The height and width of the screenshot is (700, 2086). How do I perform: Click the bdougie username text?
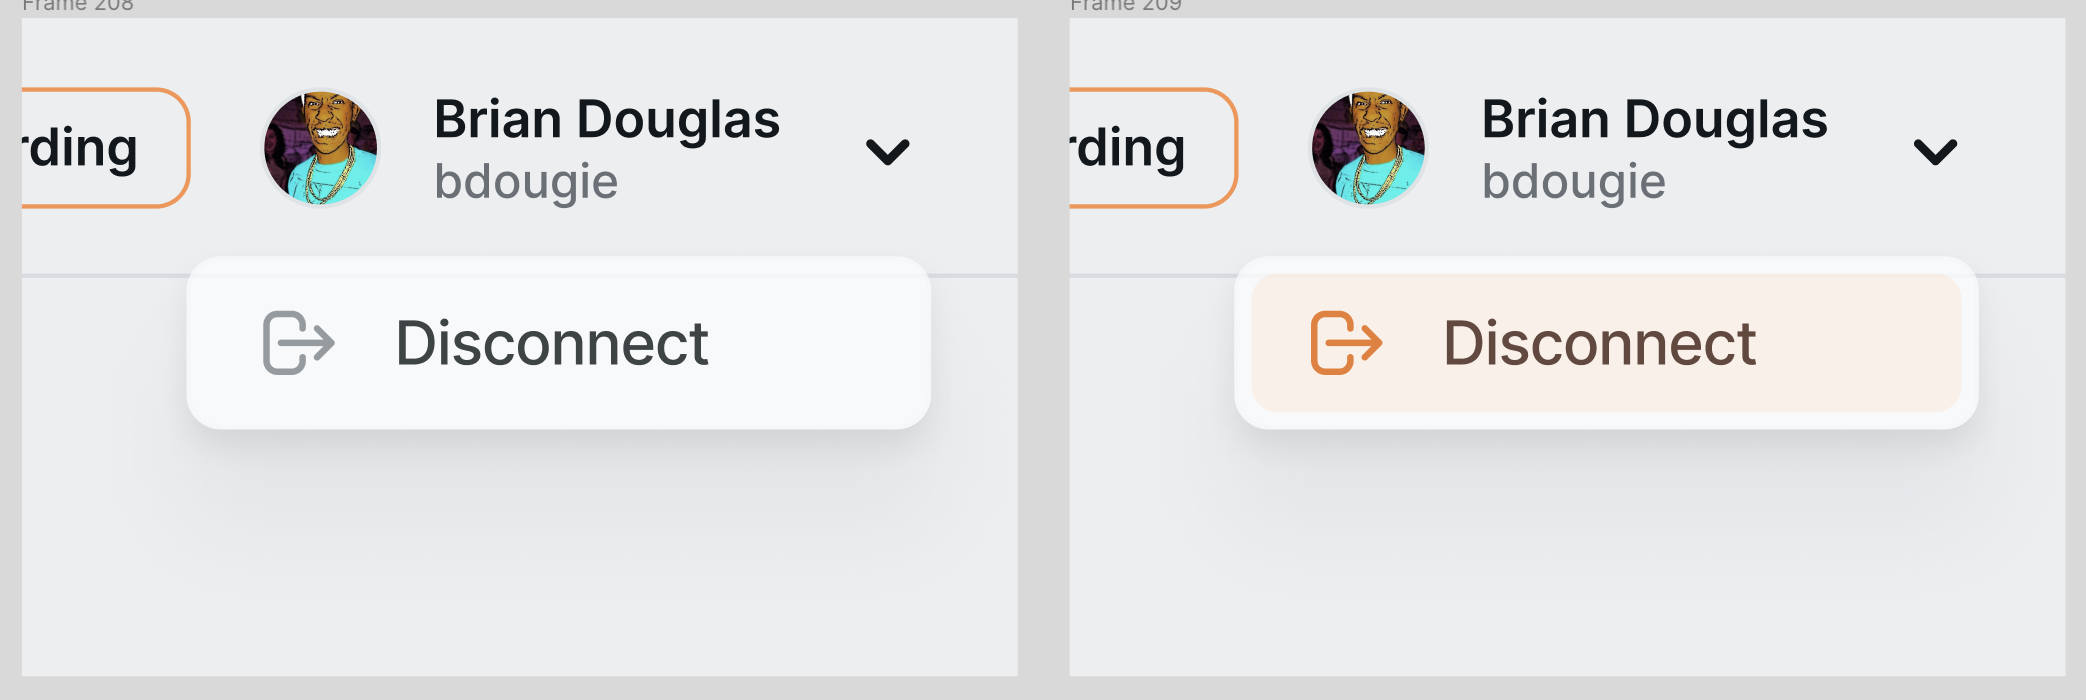527,182
